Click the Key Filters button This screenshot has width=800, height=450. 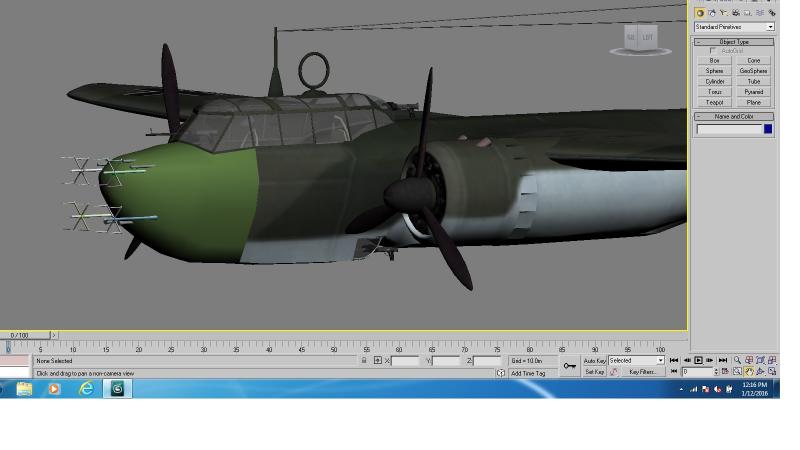(x=642, y=372)
